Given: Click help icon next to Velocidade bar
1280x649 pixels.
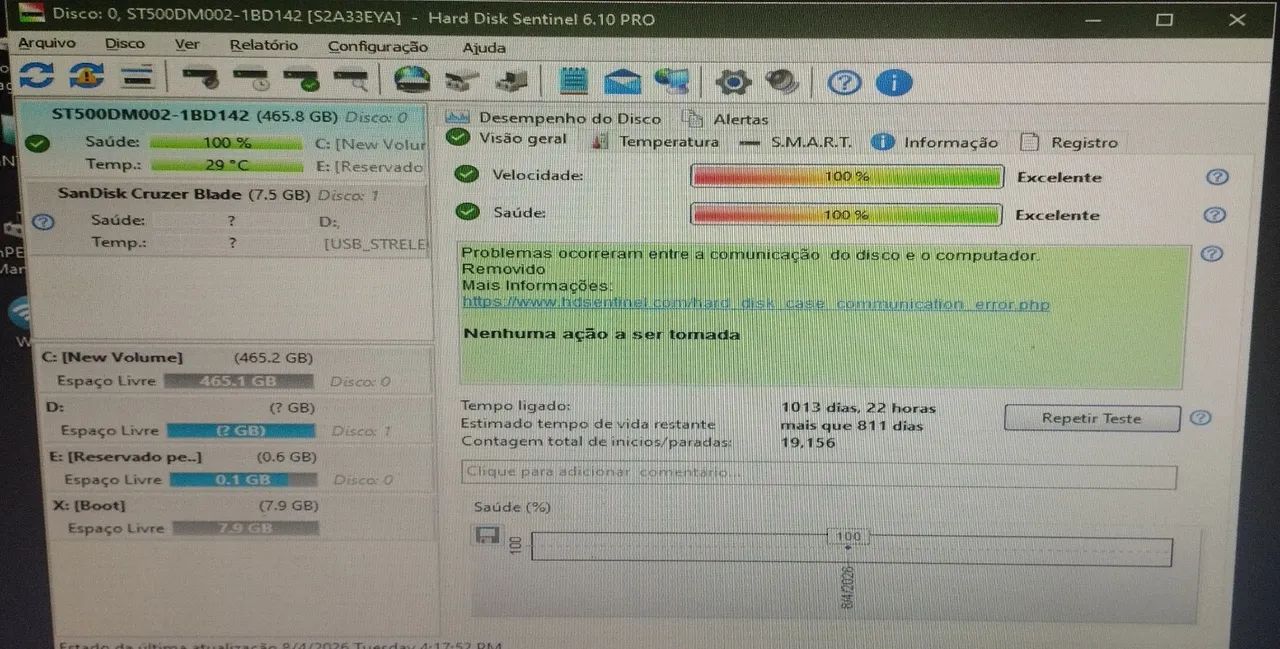Looking at the screenshot, I should (x=1217, y=177).
